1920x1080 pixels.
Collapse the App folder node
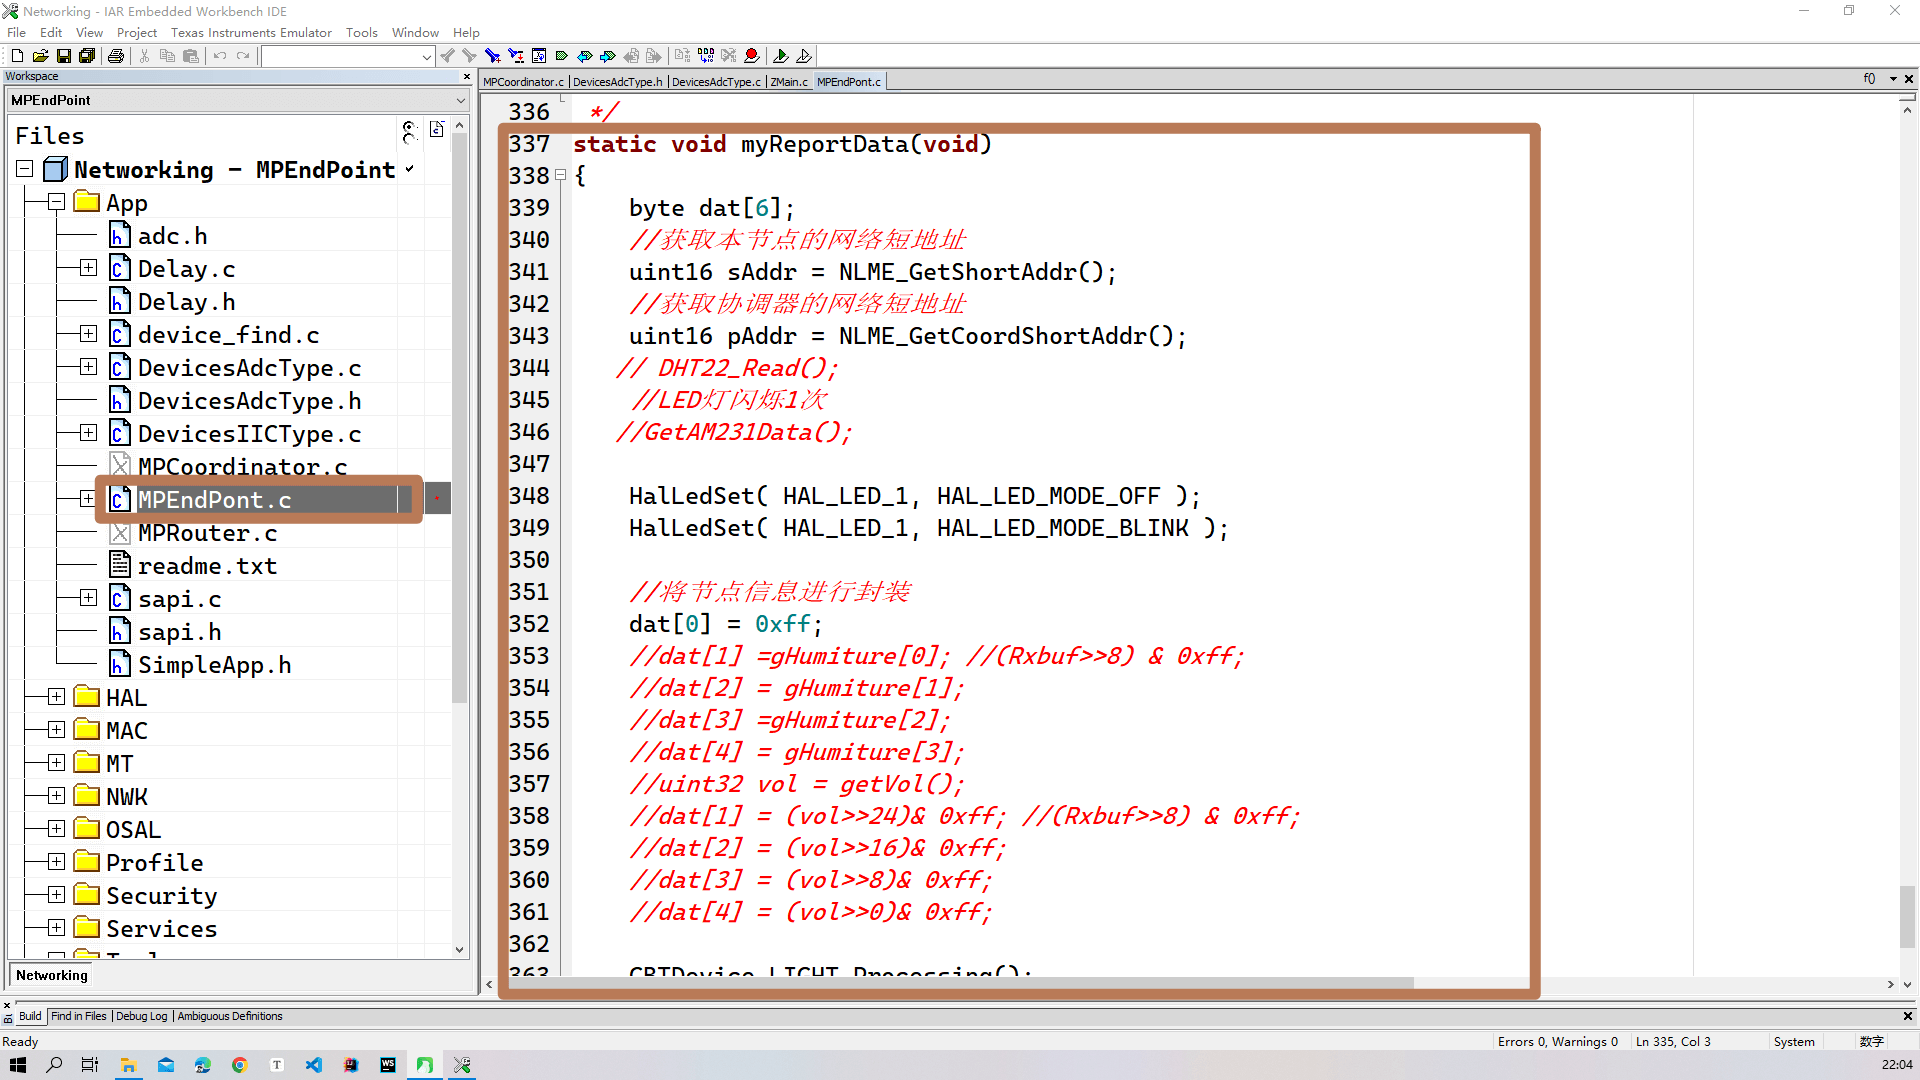tap(57, 203)
